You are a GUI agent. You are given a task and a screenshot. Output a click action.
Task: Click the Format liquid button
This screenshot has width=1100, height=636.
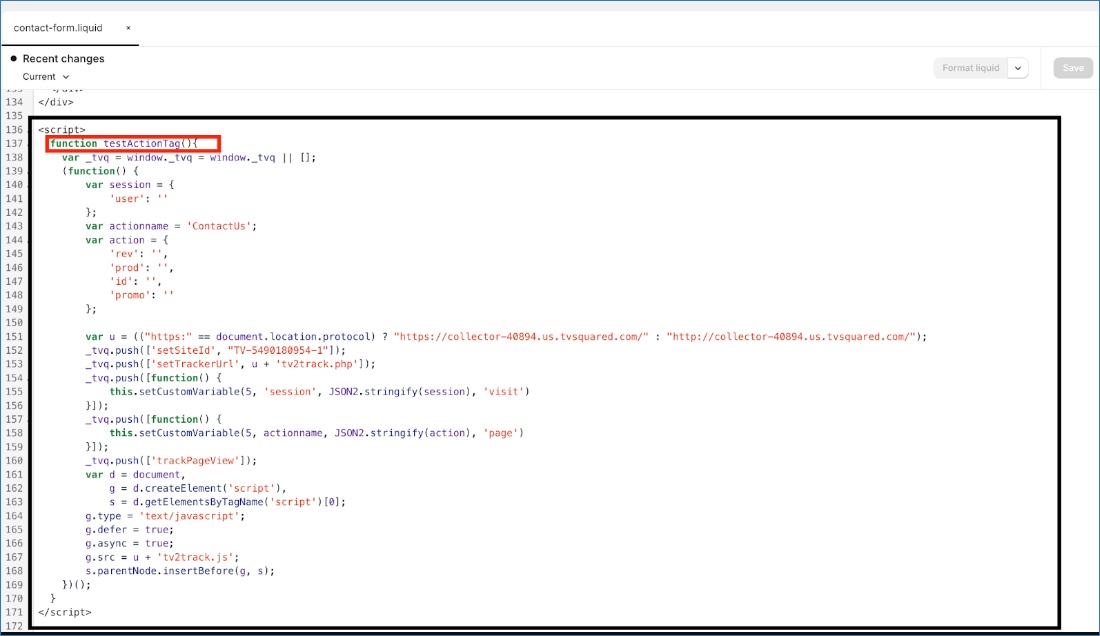pyautogui.click(x=970, y=68)
